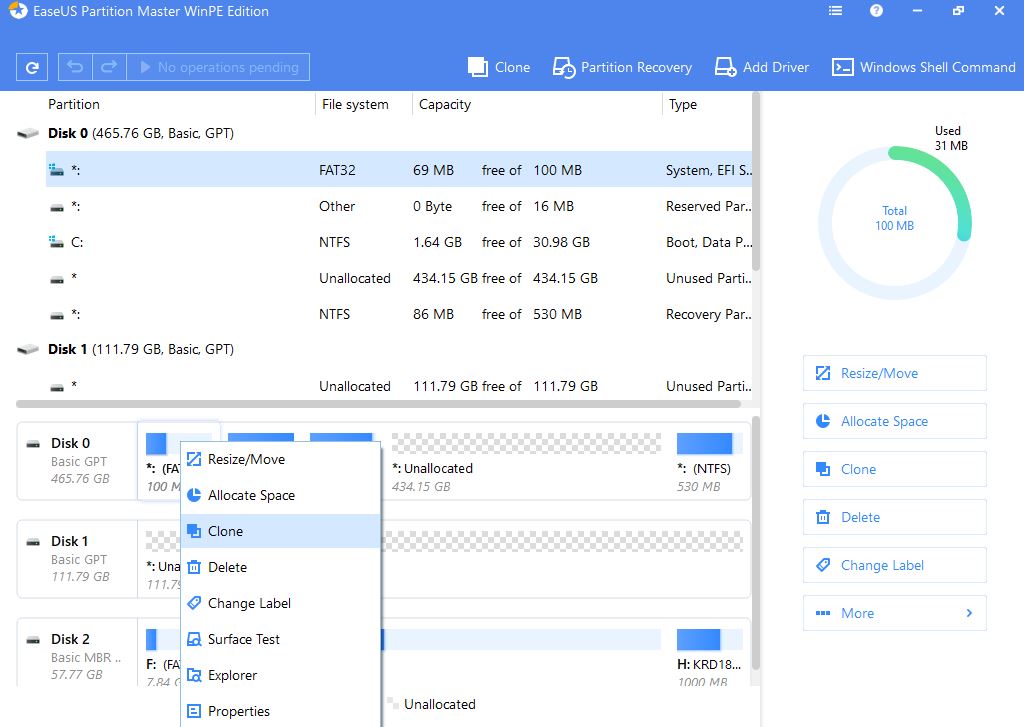Expand the More options chevron
Screen dimensions: 1024x727
pyautogui.click(x=968, y=613)
